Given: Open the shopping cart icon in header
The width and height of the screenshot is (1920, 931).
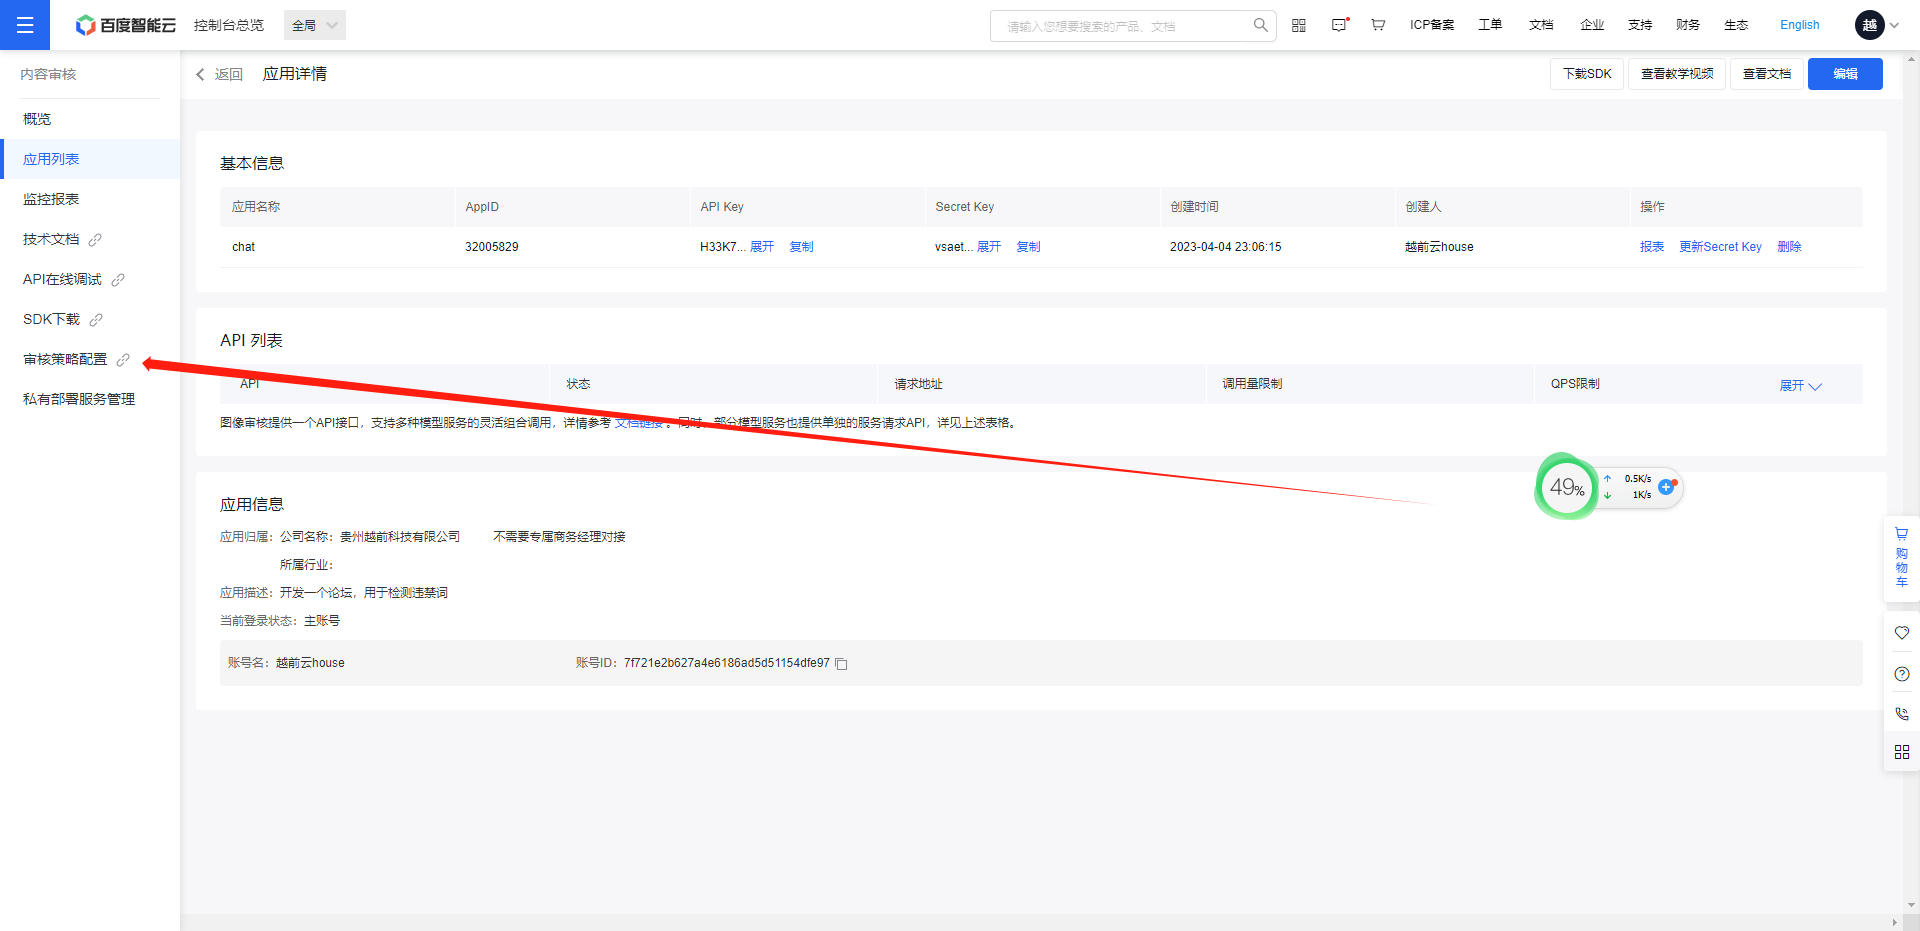Looking at the screenshot, I should (1378, 25).
